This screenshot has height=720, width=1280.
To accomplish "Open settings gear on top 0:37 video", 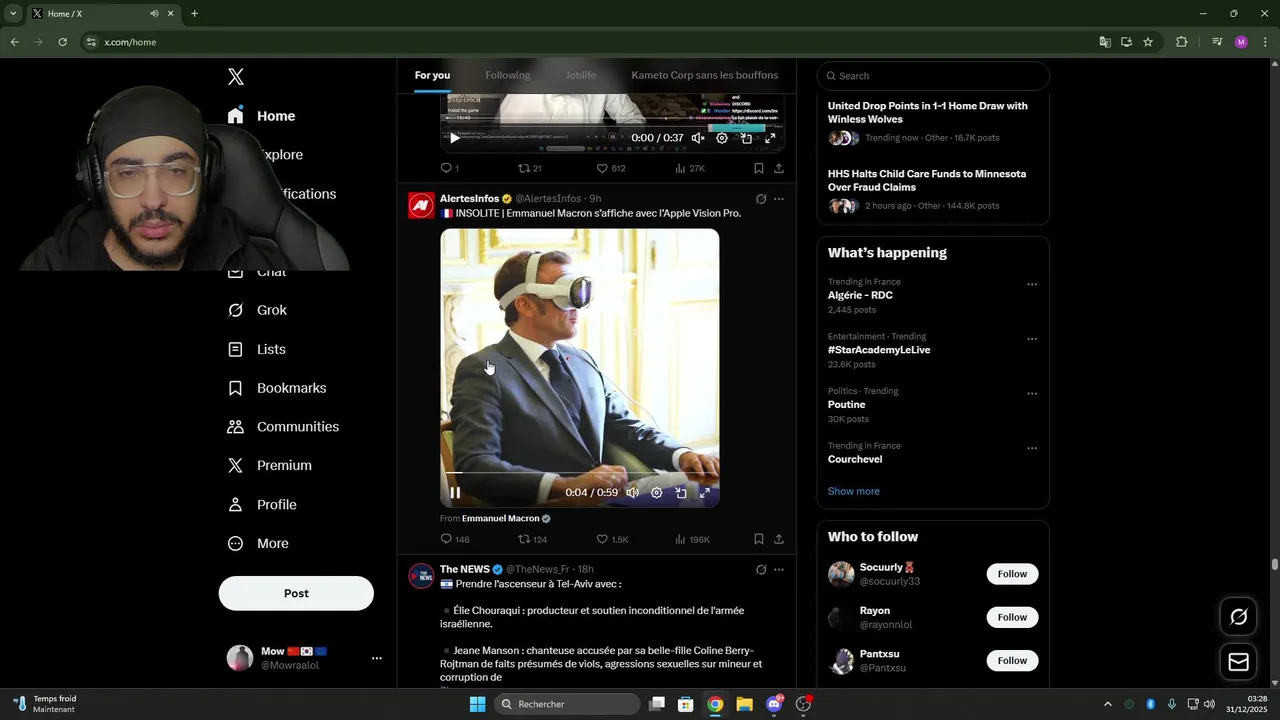I will point(722,138).
